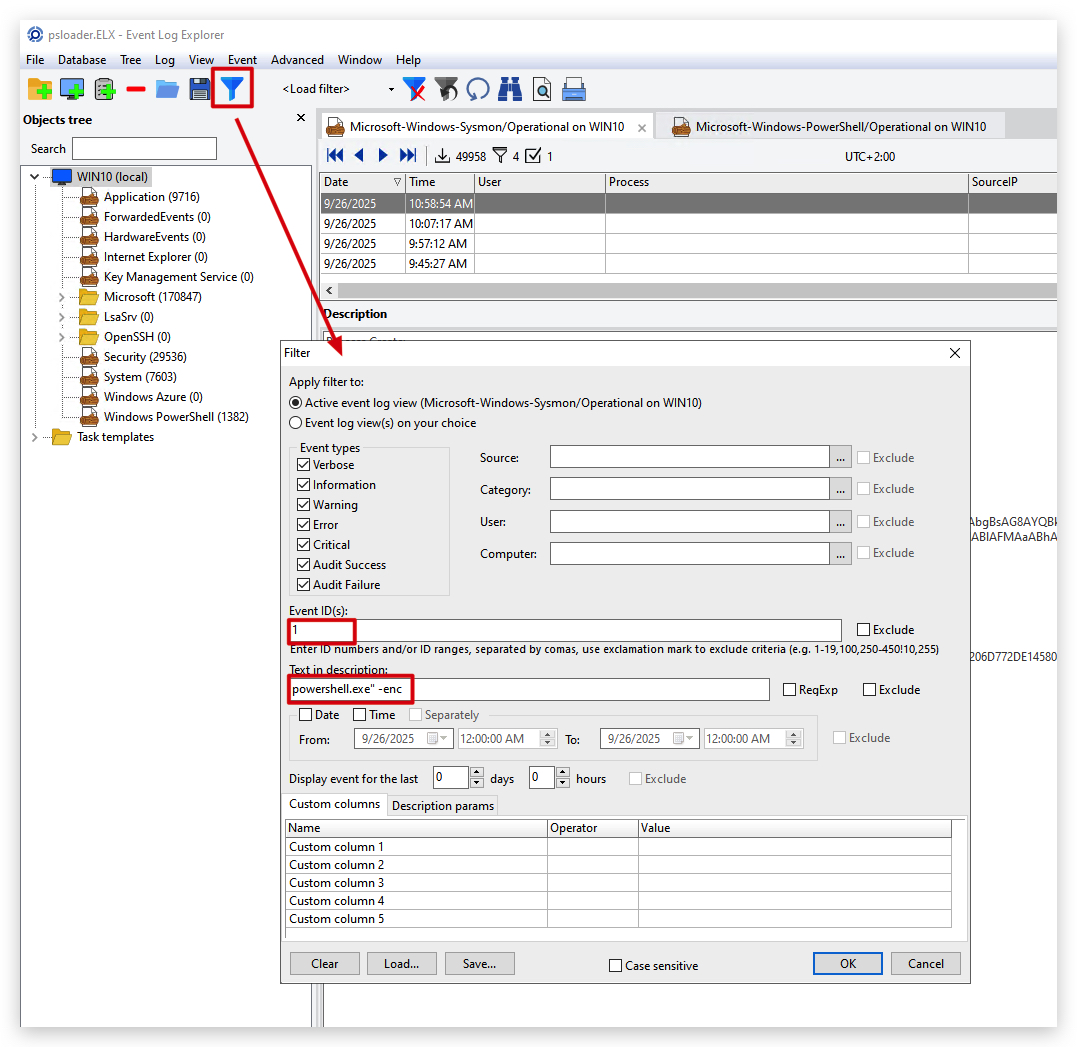Go to previous event arrow
This screenshot has height=1047, width=1077.
coord(359,155)
